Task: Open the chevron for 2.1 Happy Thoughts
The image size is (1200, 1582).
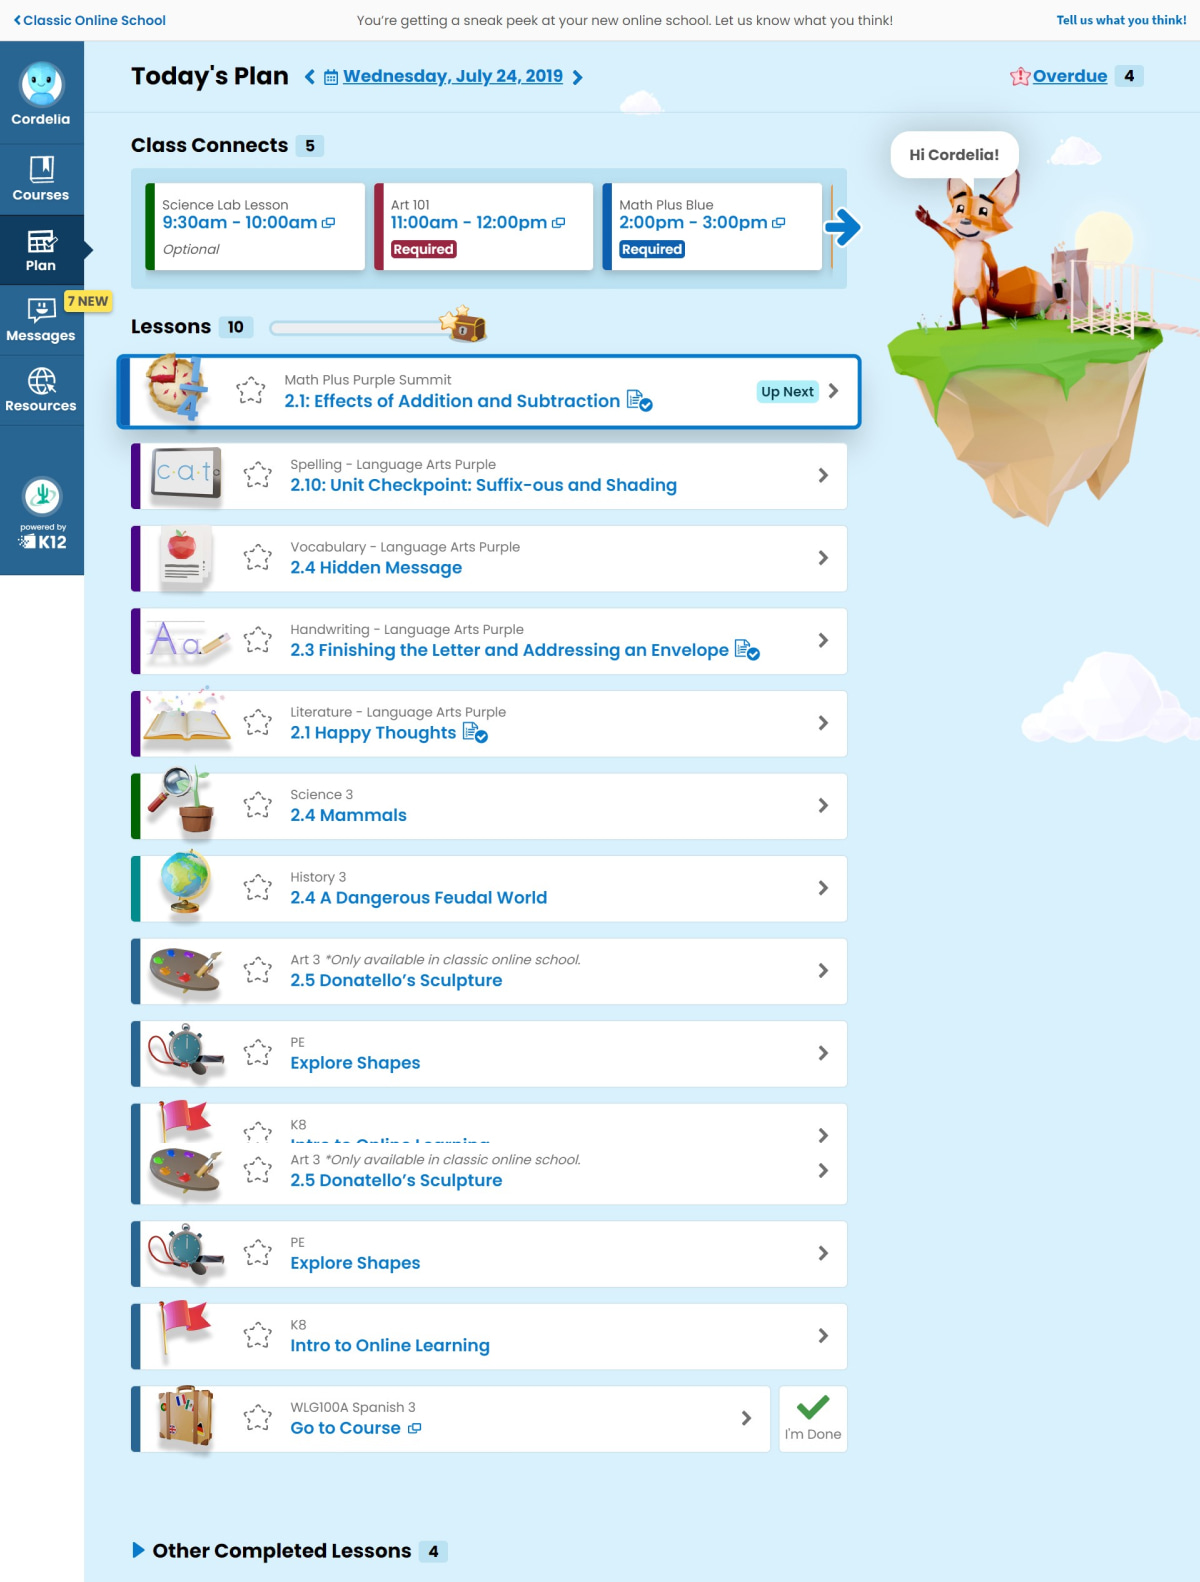Action: pyautogui.click(x=823, y=723)
